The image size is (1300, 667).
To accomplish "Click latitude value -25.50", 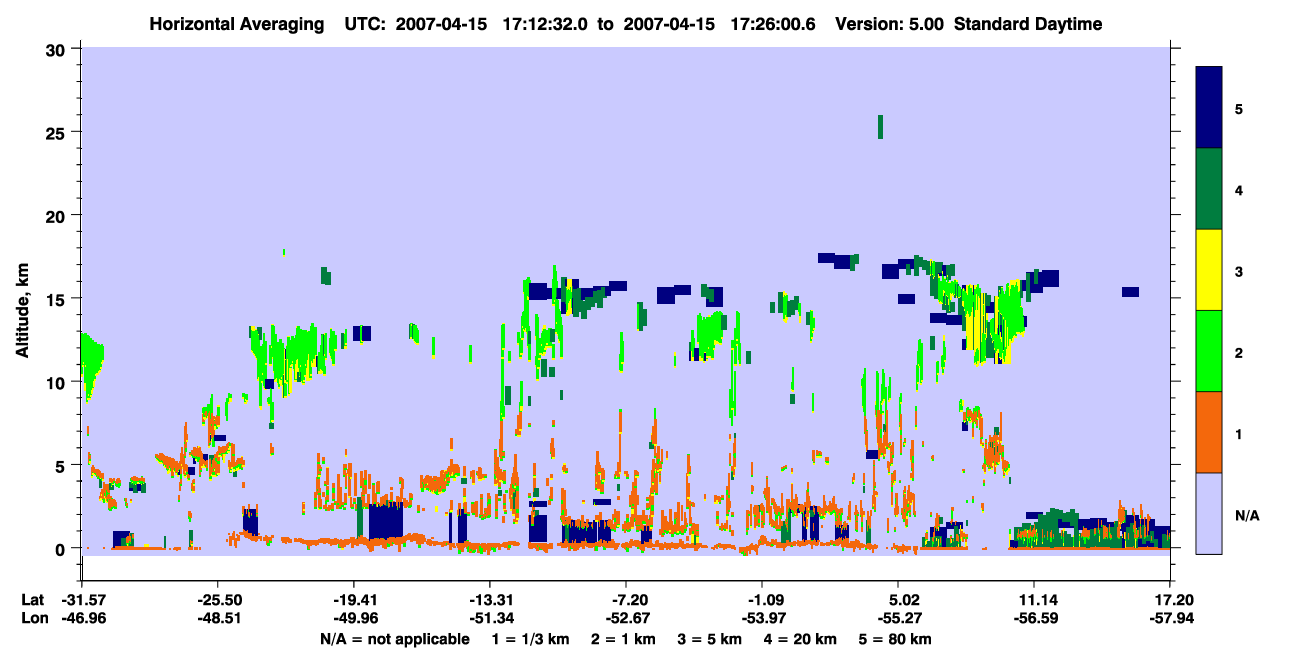I will pos(217,600).
